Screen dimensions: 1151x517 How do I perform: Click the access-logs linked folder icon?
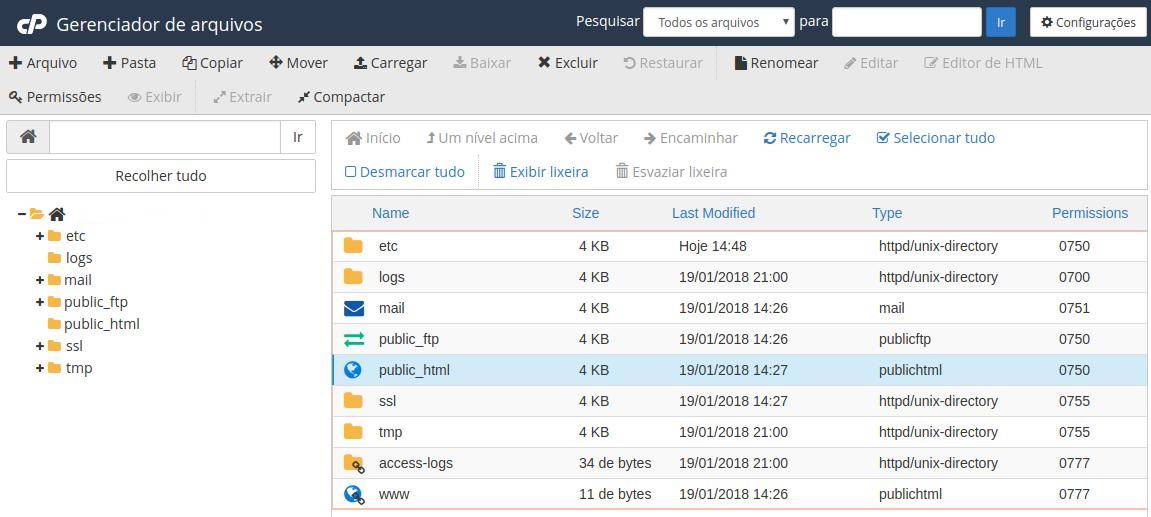point(353,463)
